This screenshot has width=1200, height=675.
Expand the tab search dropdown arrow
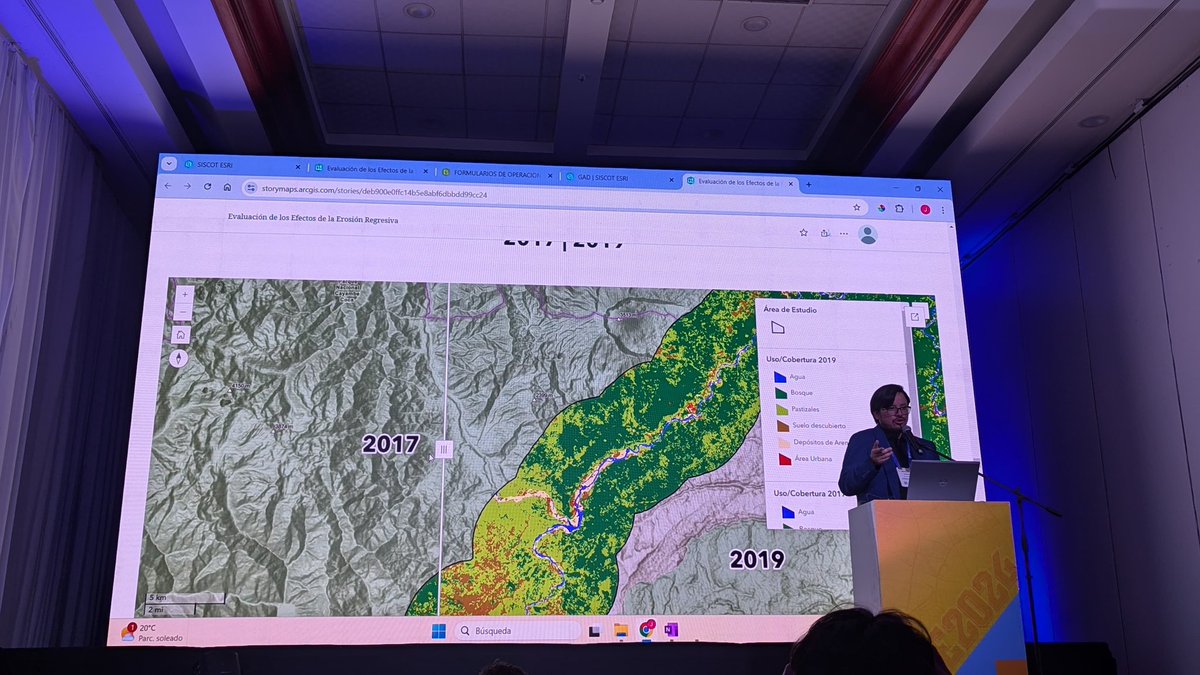pos(168,164)
